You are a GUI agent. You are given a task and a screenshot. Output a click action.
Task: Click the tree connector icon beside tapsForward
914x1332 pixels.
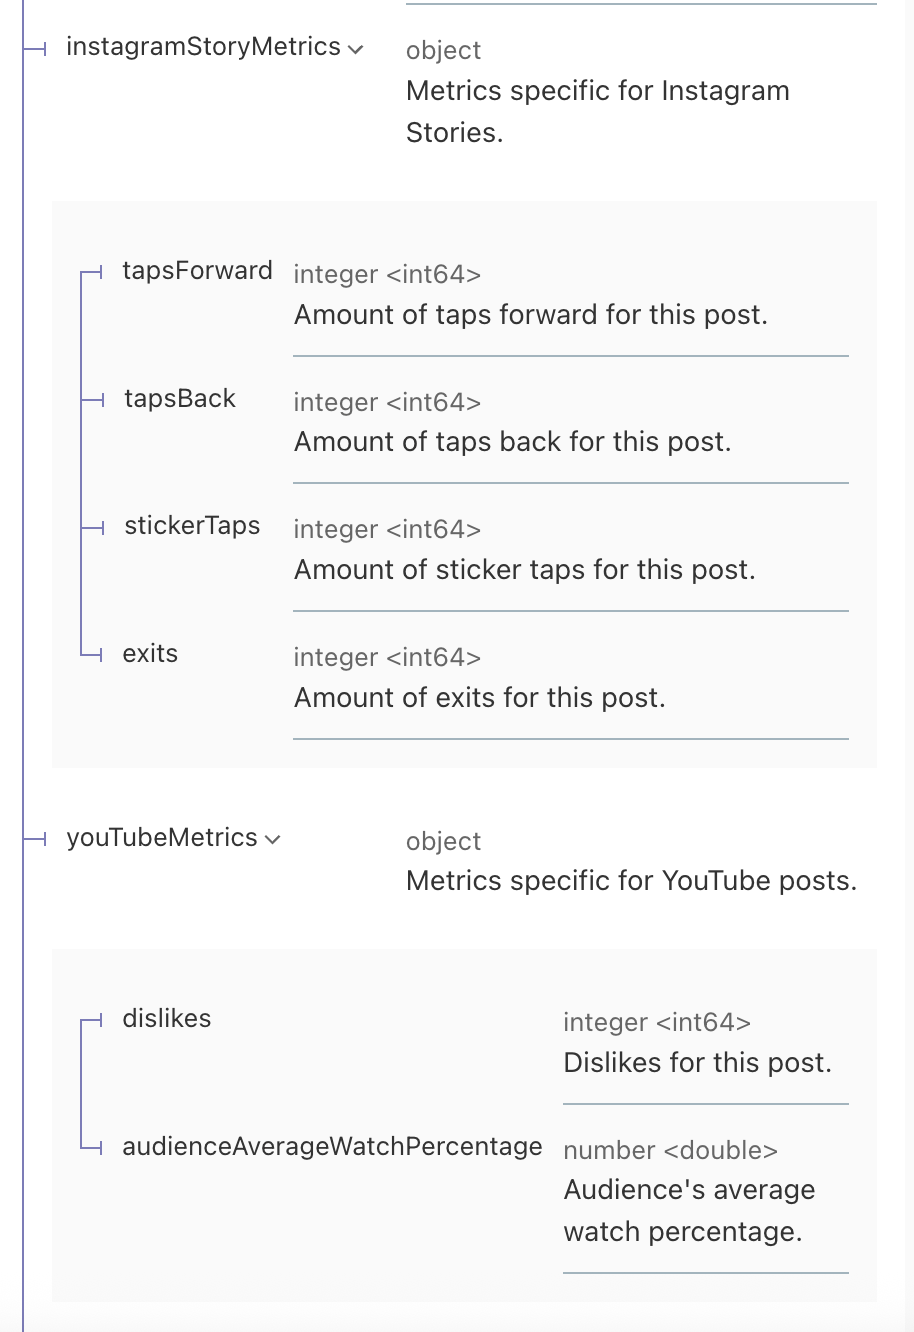(93, 271)
